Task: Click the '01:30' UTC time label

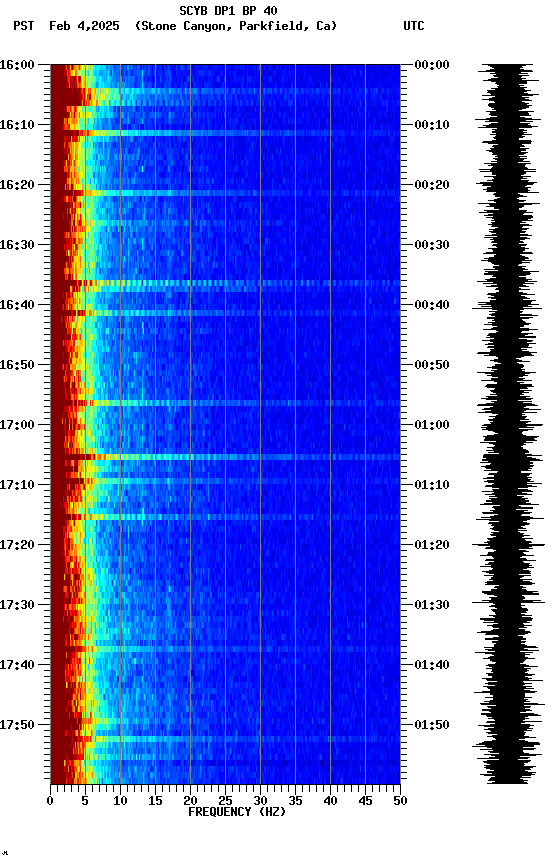Action: coord(432,605)
